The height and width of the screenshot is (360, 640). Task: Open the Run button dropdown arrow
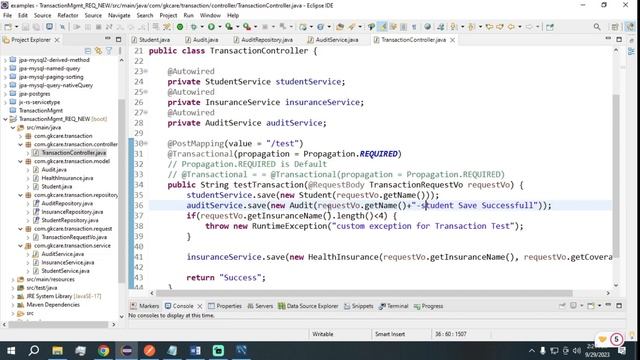coord(220,27)
